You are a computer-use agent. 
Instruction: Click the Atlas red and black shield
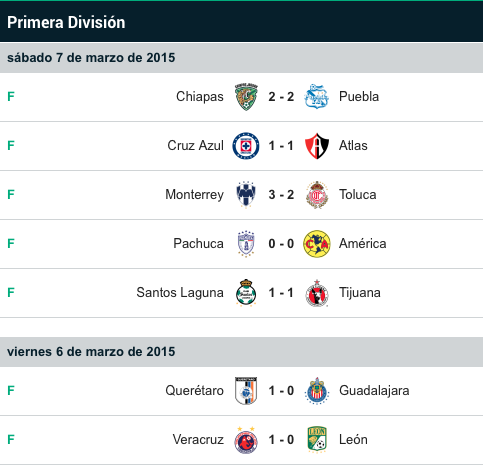tap(317, 146)
